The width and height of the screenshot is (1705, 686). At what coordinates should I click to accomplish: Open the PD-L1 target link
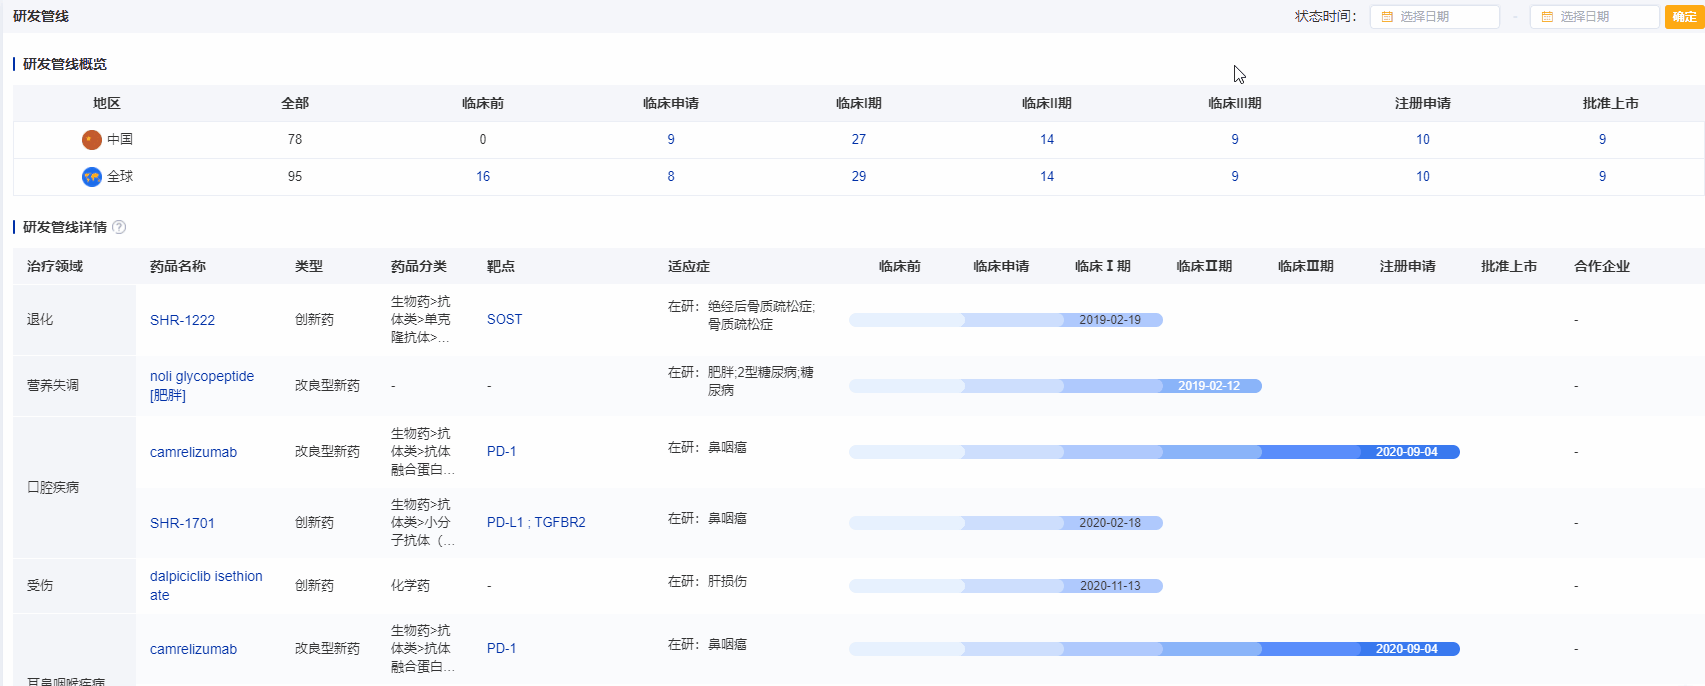pos(504,523)
